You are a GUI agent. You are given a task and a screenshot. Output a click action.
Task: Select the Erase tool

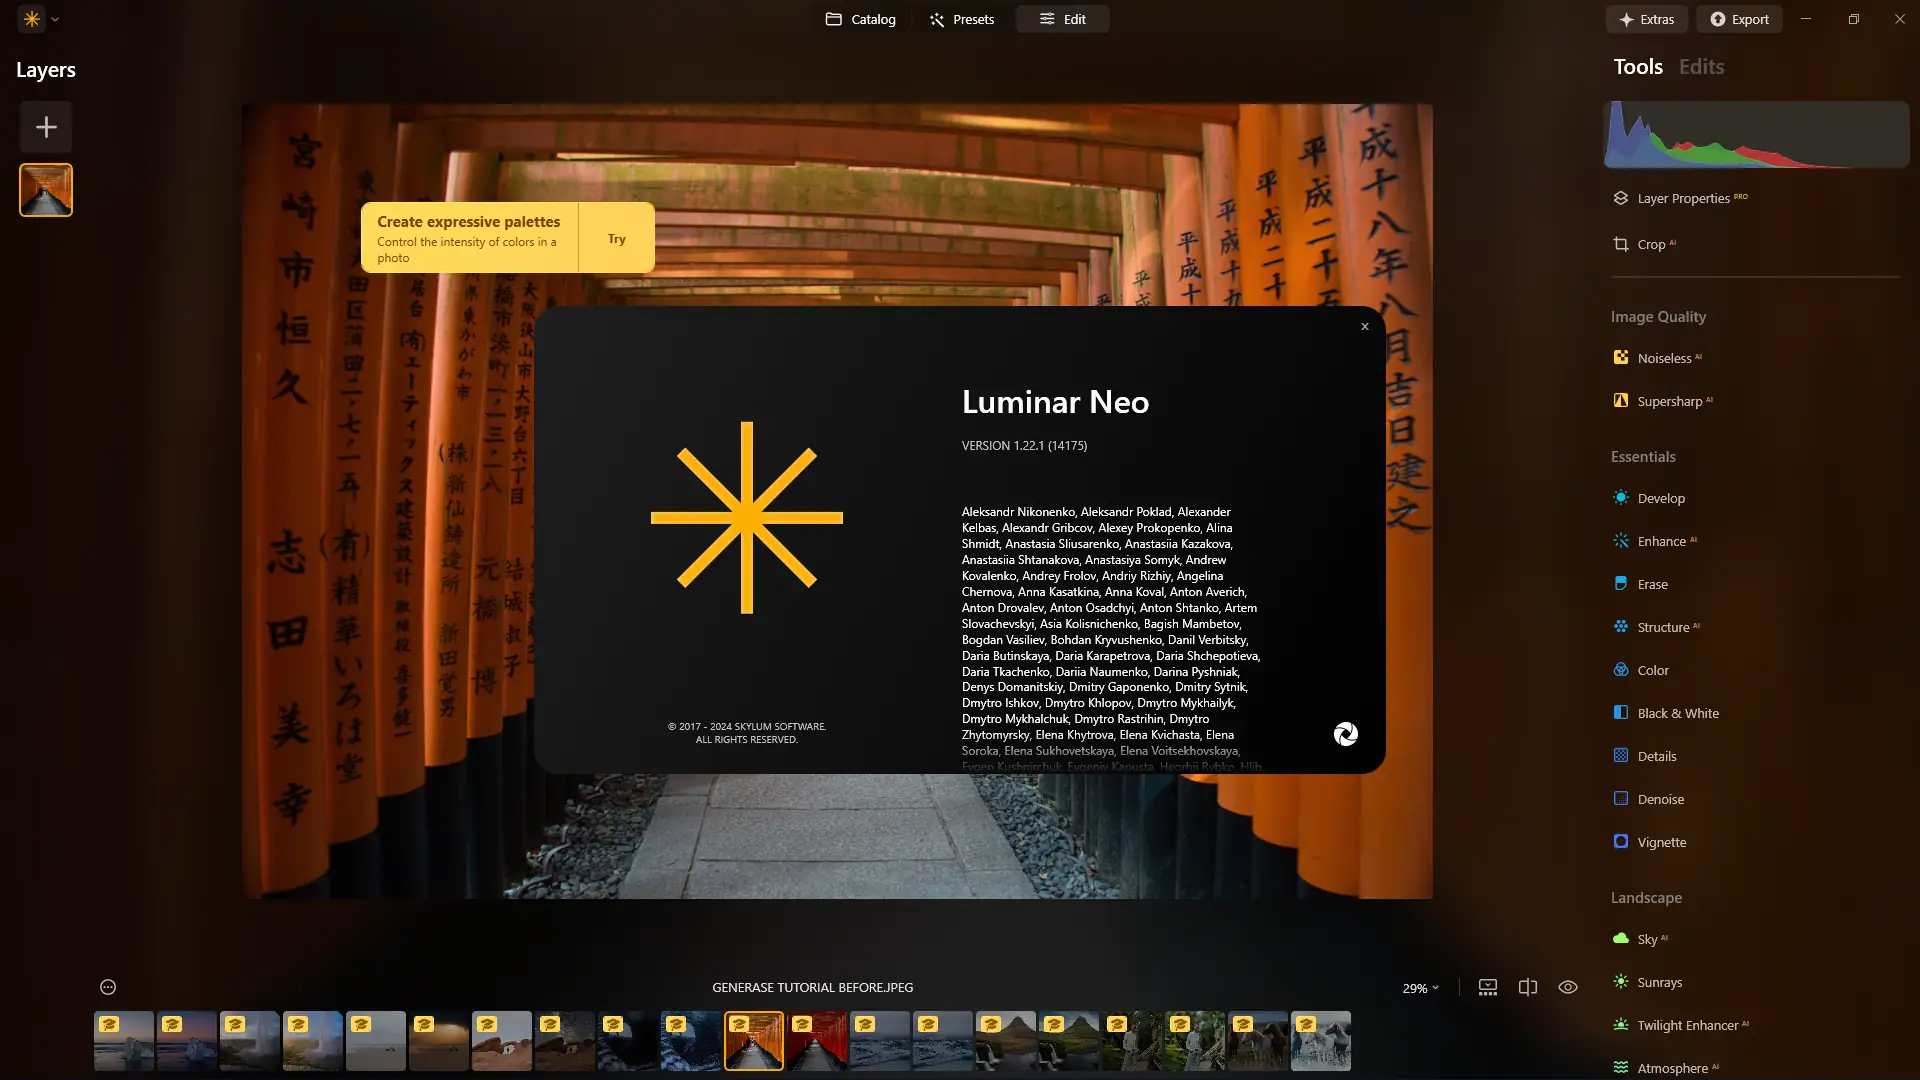pyautogui.click(x=1652, y=584)
